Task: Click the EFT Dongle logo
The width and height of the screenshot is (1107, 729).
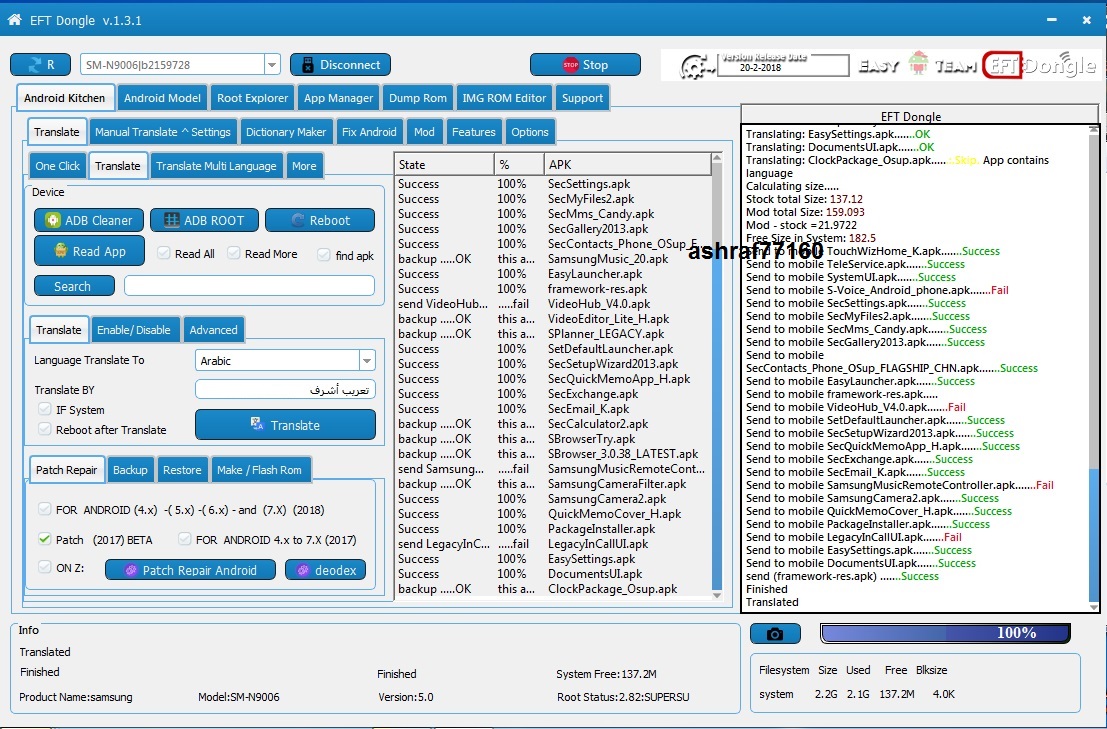Action: (x=1039, y=65)
